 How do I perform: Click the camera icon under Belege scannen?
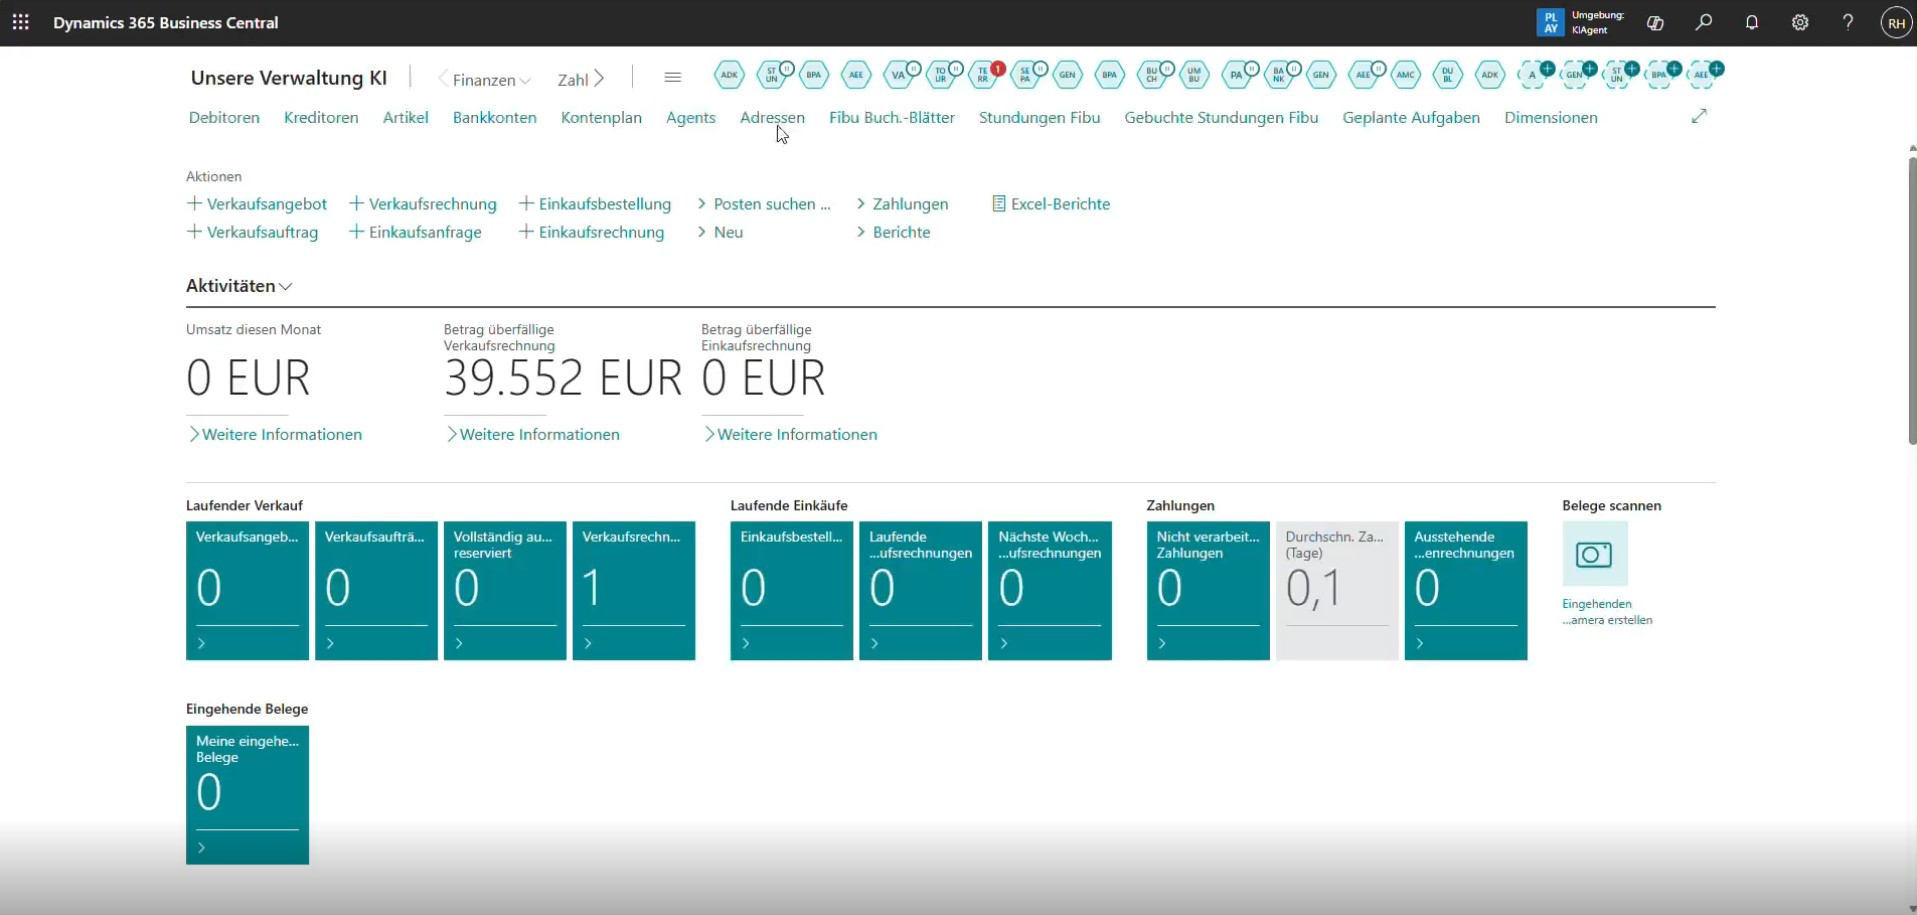pyautogui.click(x=1594, y=554)
